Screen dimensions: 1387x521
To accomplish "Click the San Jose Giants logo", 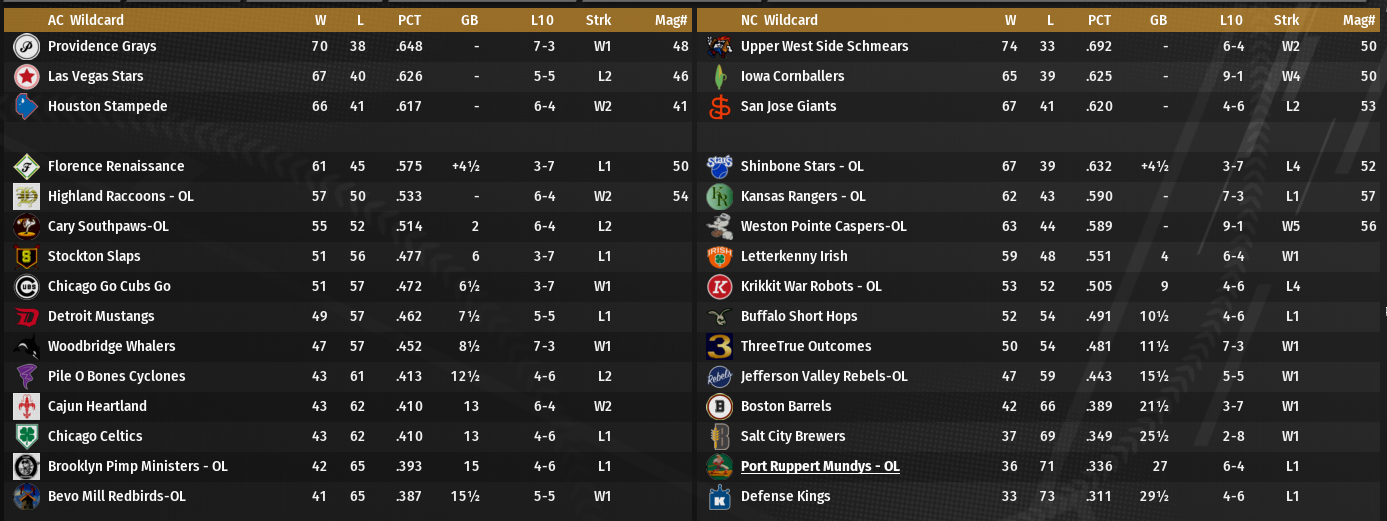I will [719, 106].
